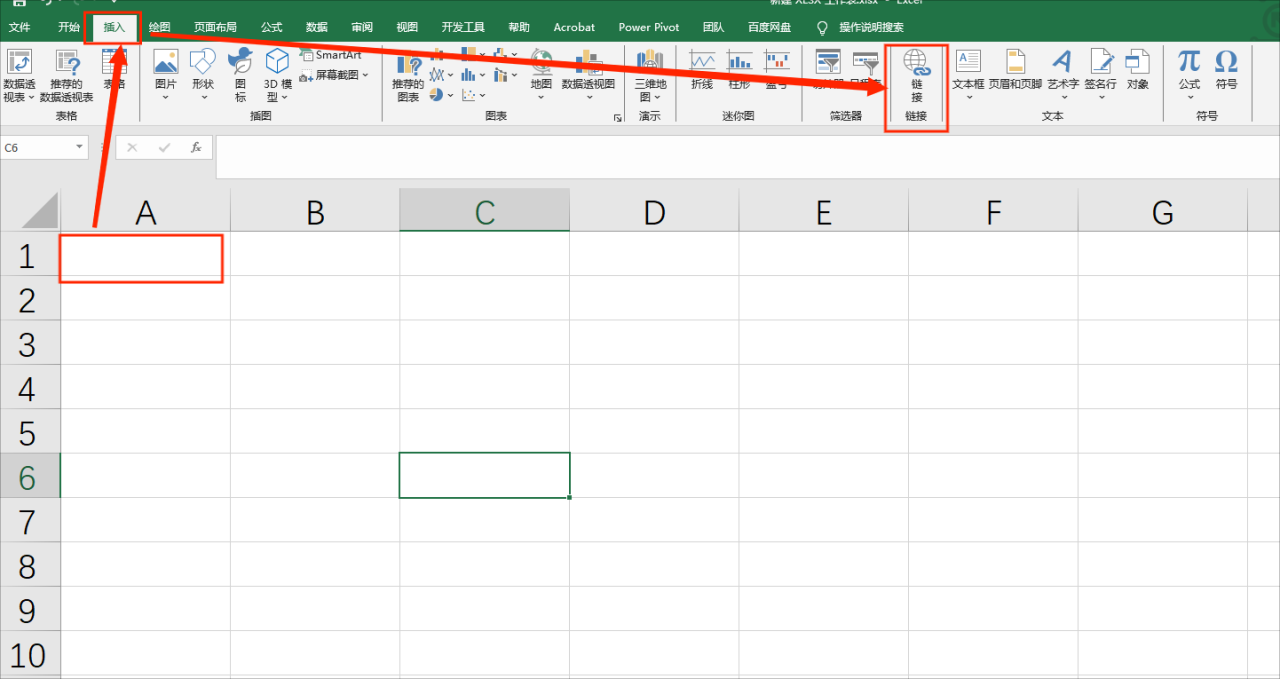Click the hierarchy treemap chart icon
This screenshot has height=679, width=1280.
click(x=468, y=55)
